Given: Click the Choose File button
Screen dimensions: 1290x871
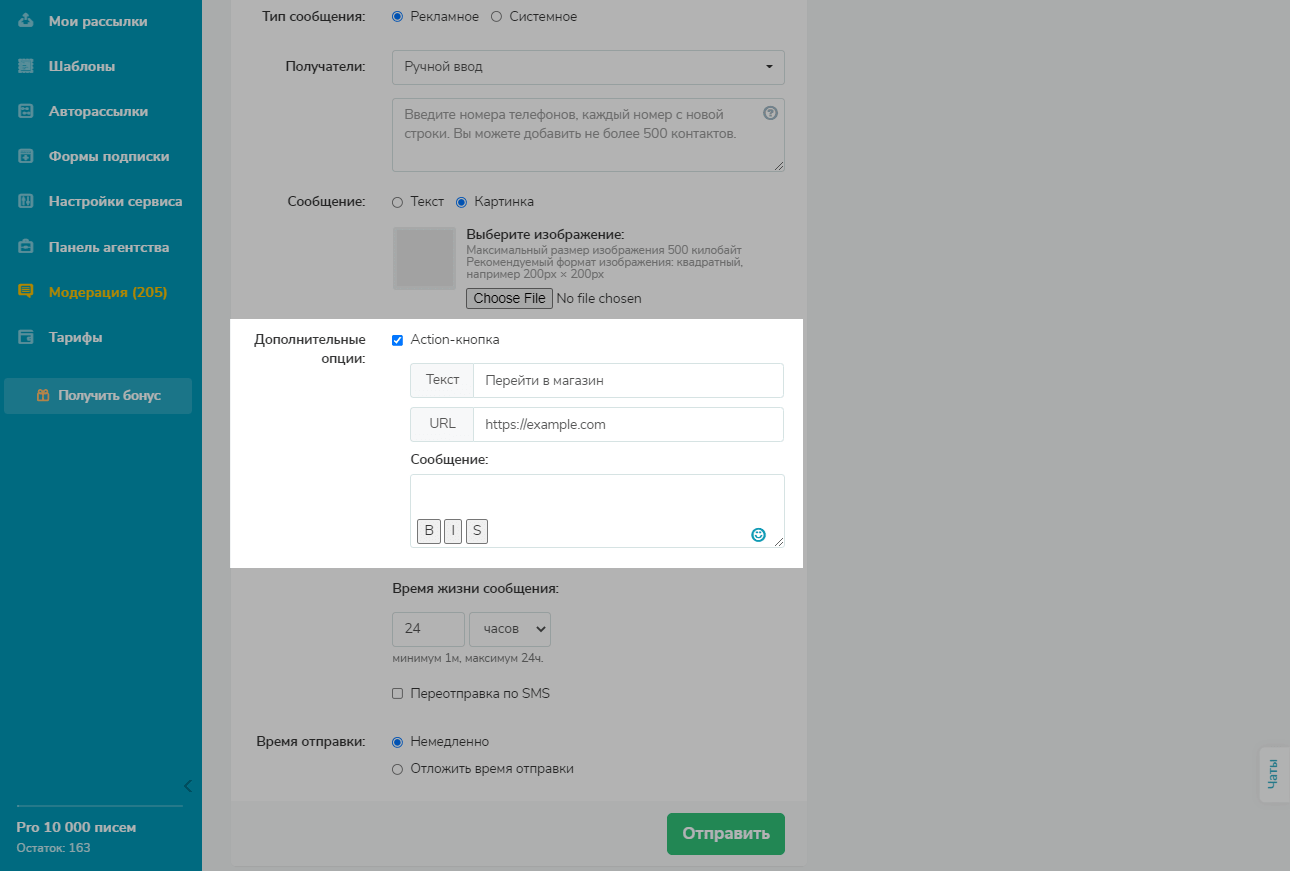Looking at the screenshot, I should 509,298.
